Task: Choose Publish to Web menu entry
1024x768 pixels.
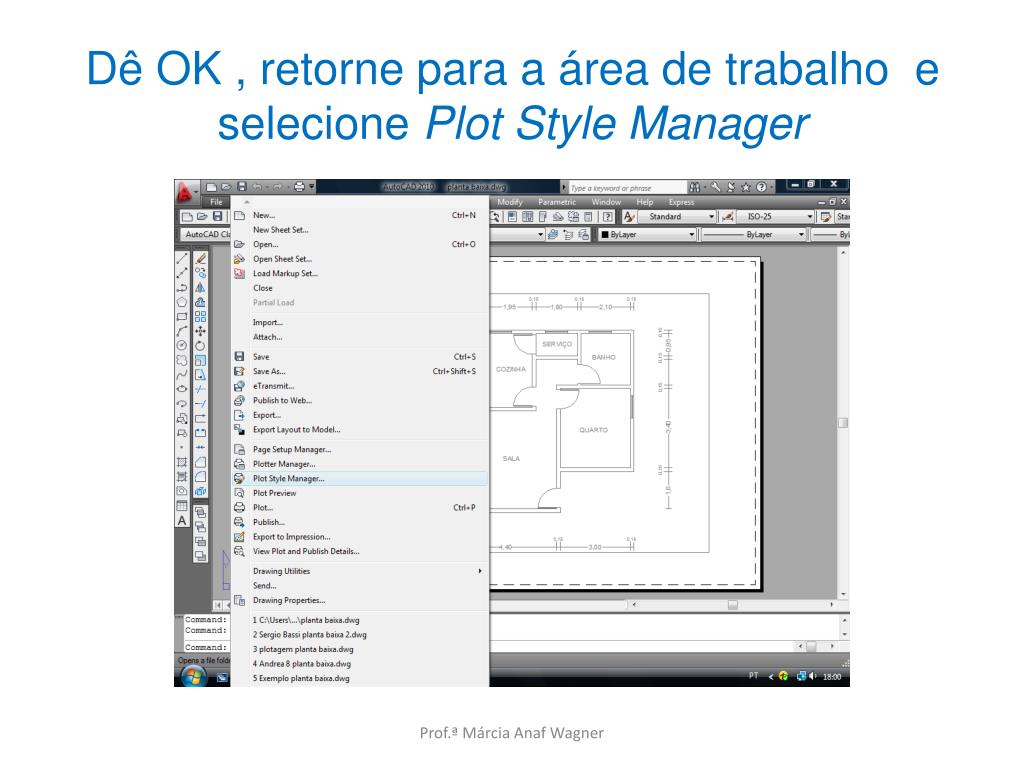Action: [x=360, y=400]
